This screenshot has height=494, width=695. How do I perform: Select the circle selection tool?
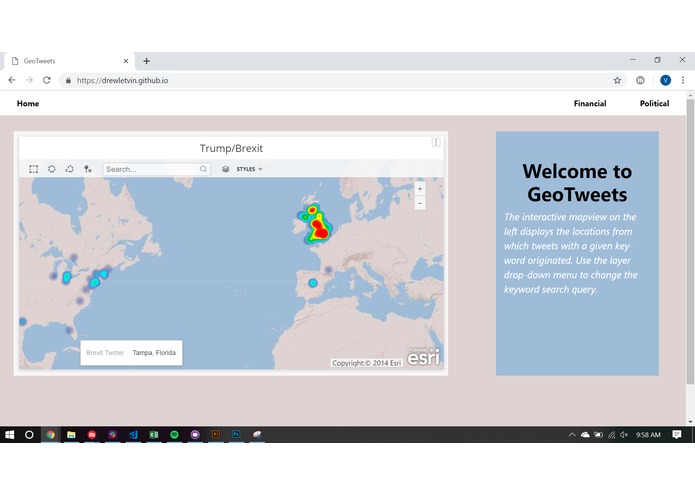[x=51, y=169]
